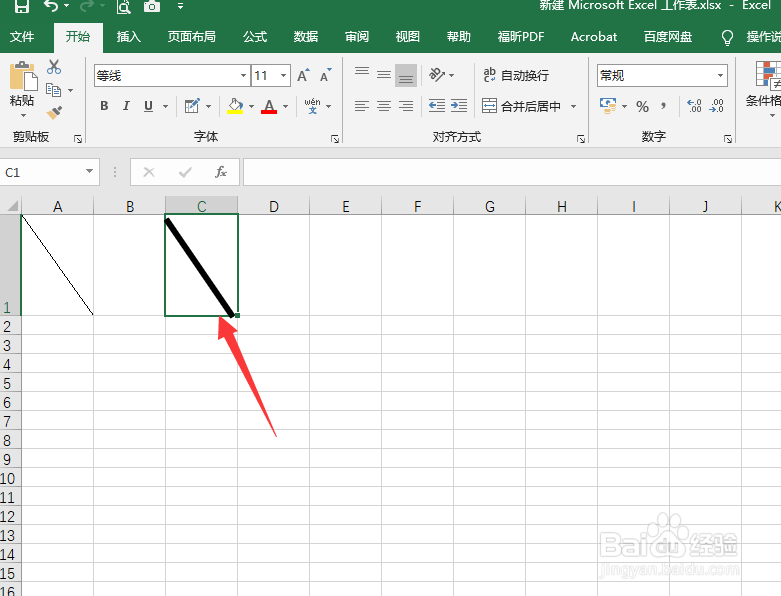Viewport: 781px width, 596px height.
Task: Toggle Align Left horizontal alignment
Action: click(x=362, y=106)
